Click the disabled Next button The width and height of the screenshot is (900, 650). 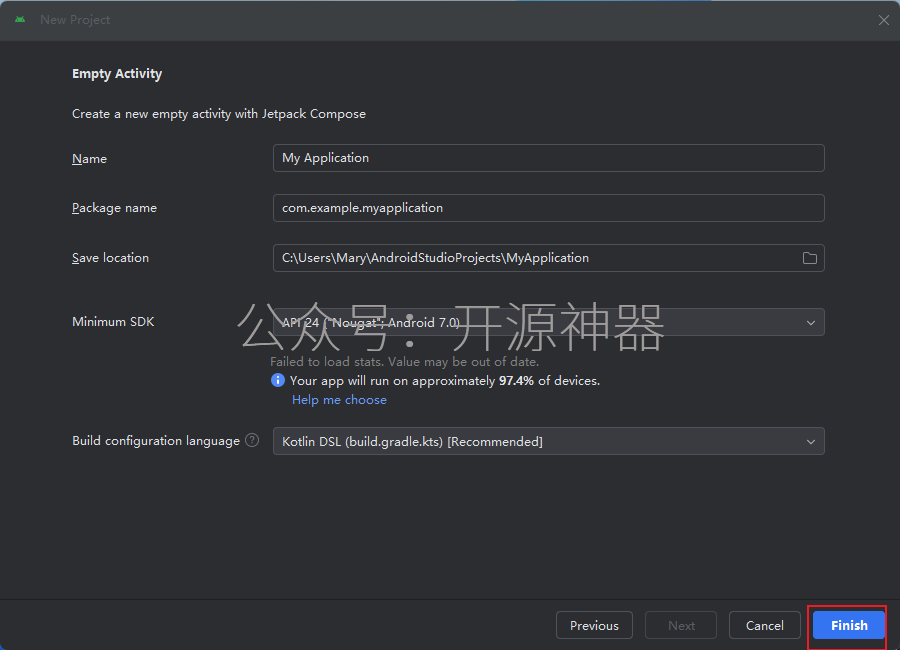681,625
